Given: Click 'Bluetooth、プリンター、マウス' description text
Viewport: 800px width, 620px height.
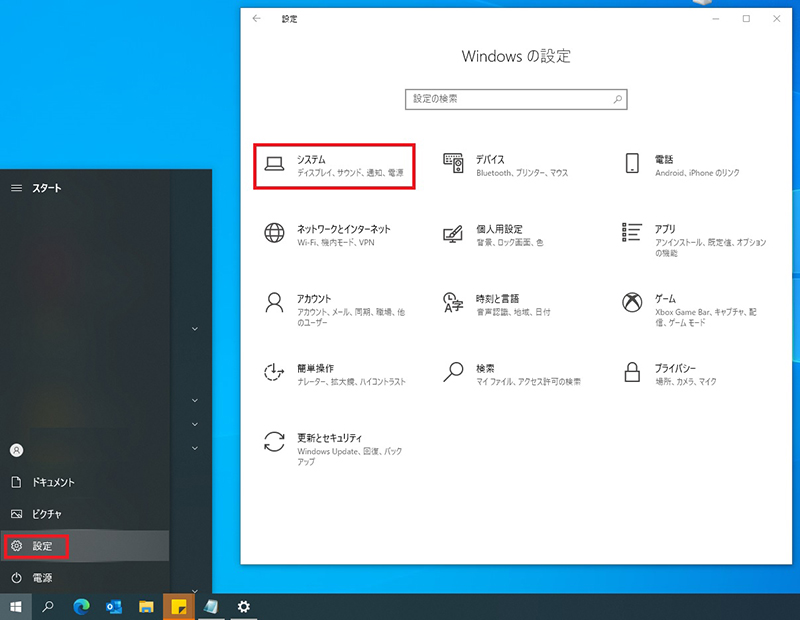Looking at the screenshot, I should click(x=522, y=173).
